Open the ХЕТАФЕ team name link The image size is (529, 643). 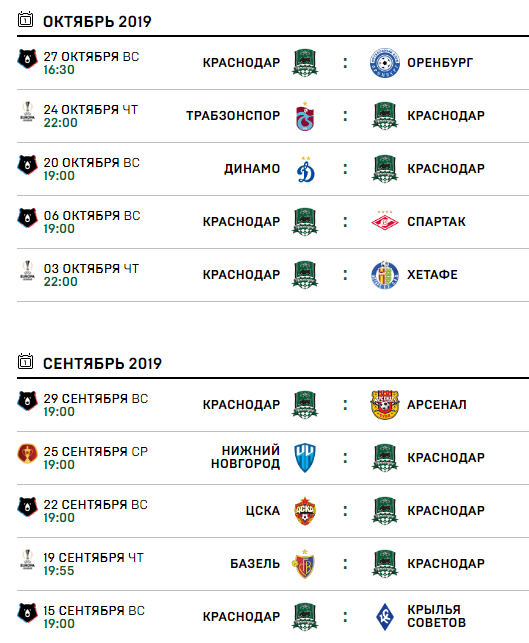[x=432, y=275]
